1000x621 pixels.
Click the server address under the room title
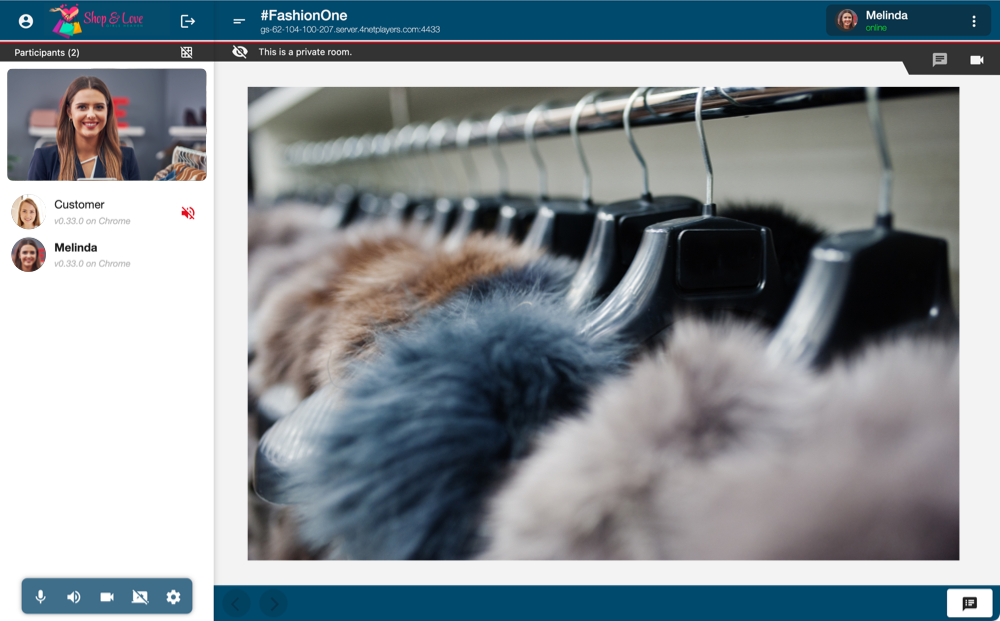350,30
